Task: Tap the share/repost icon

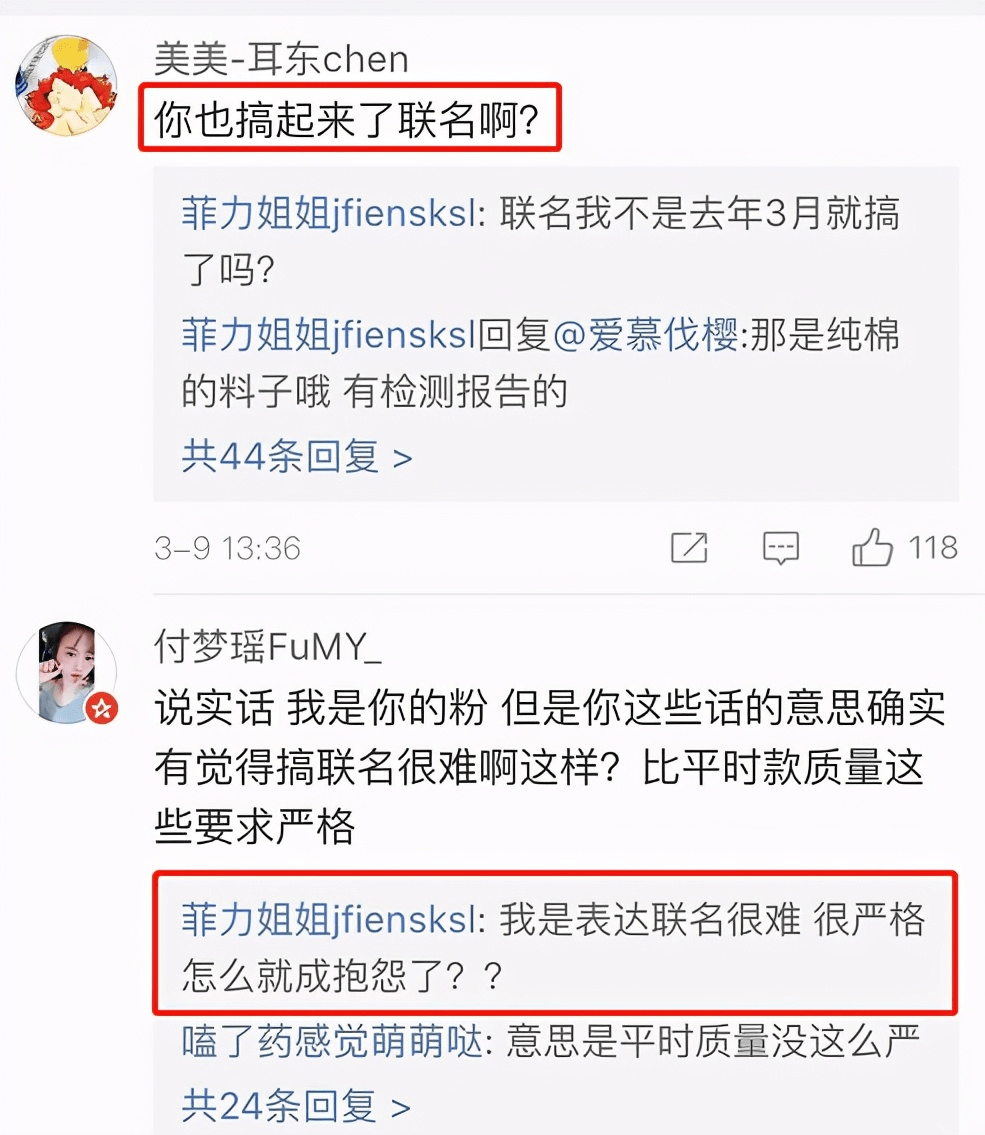Action: (x=689, y=547)
